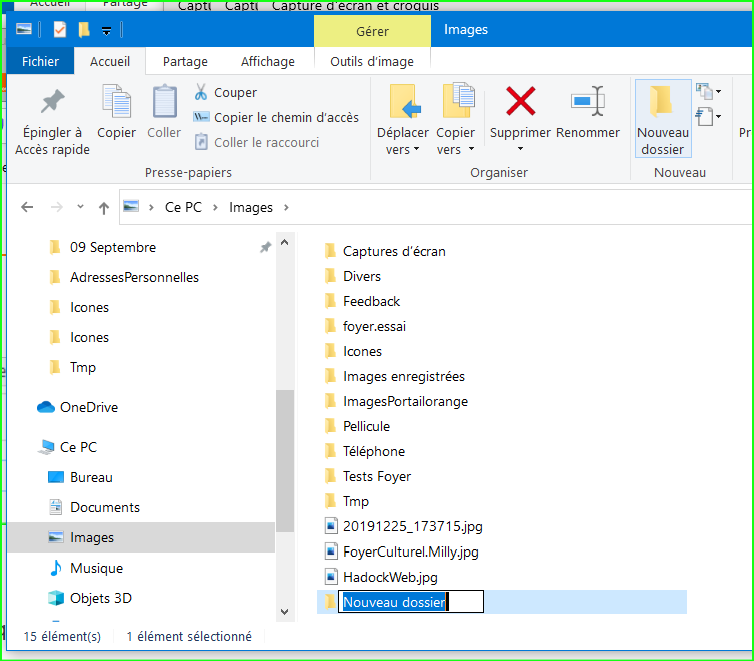Screen dimensions: 754x661
Task: Go back with the back arrow
Action: click(28, 208)
